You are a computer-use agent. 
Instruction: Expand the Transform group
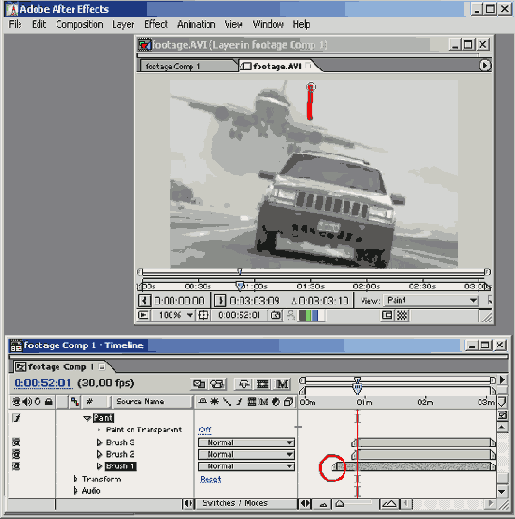pos(76,479)
